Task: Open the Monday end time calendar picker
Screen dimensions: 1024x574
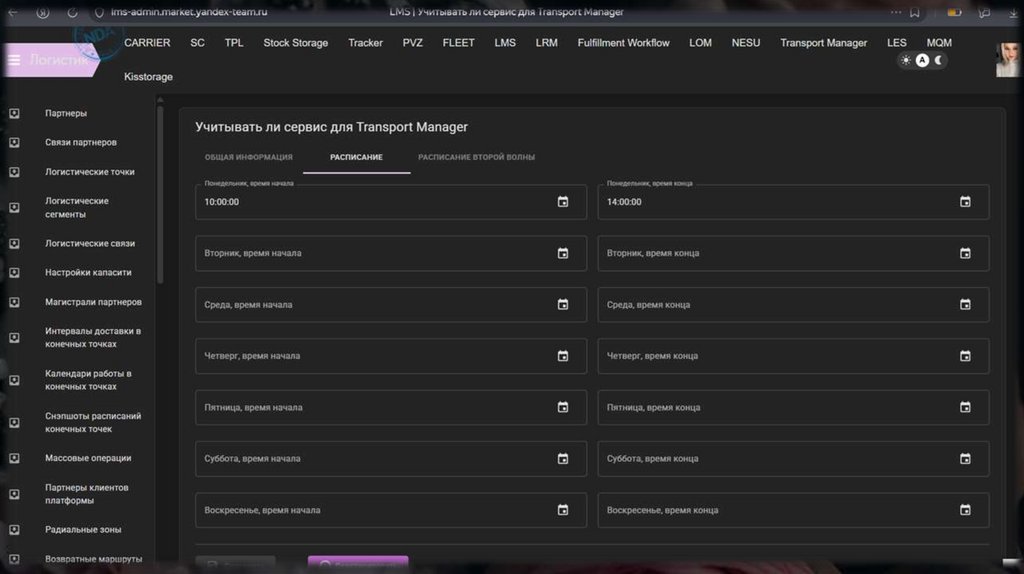Action: click(x=965, y=202)
